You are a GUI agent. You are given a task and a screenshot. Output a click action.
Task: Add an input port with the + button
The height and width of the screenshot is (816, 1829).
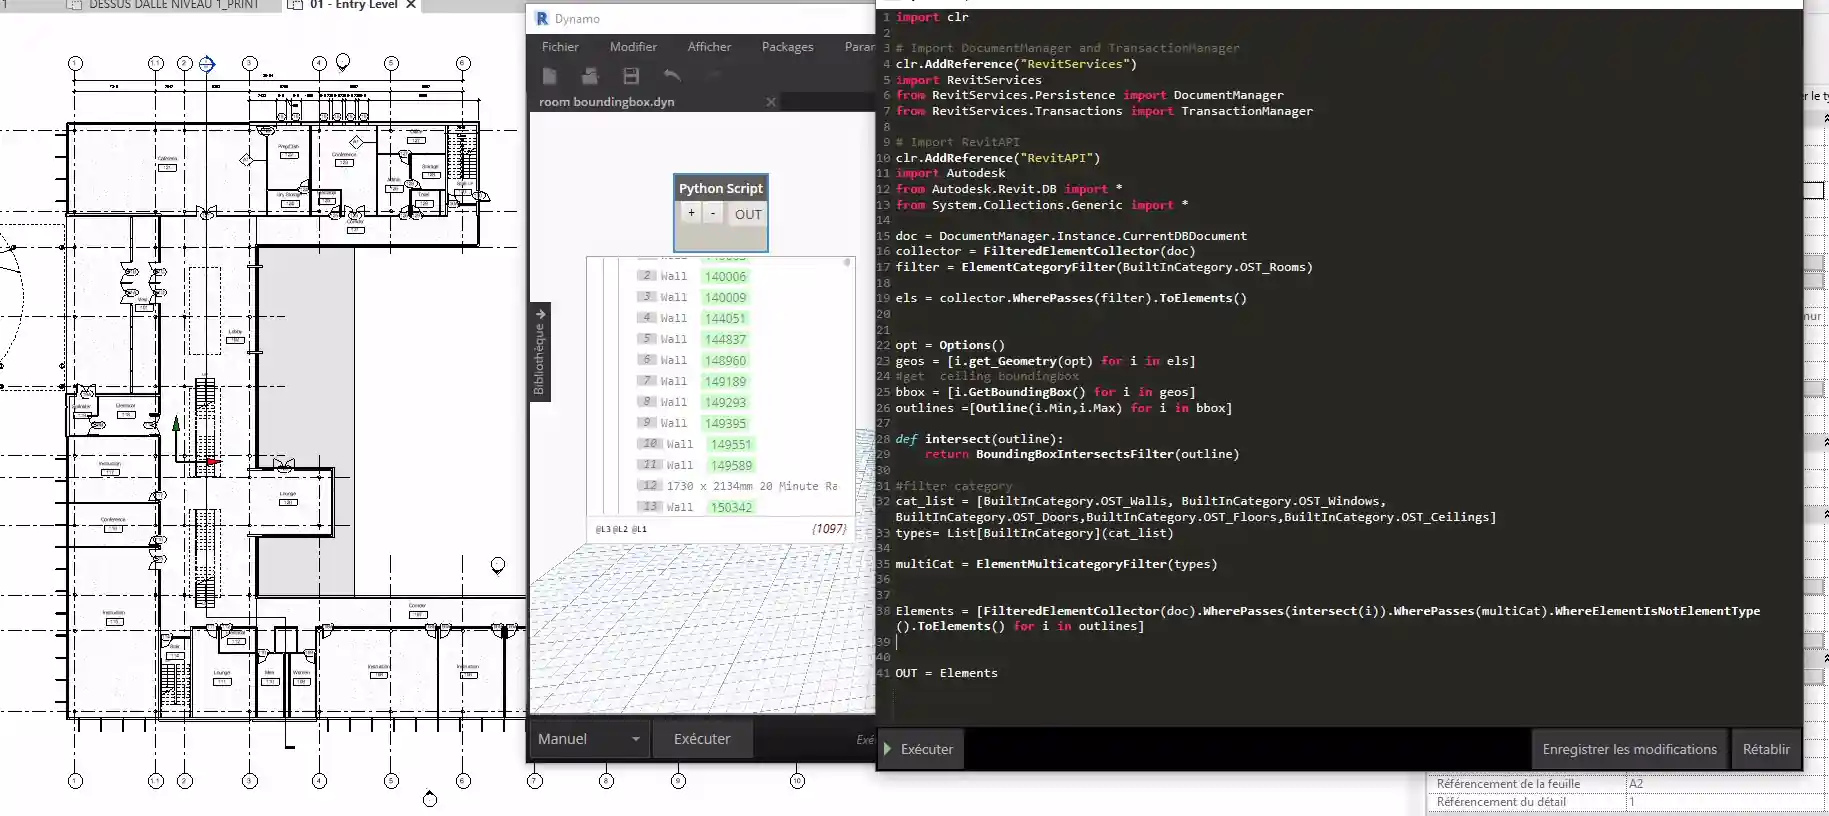tap(690, 213)
